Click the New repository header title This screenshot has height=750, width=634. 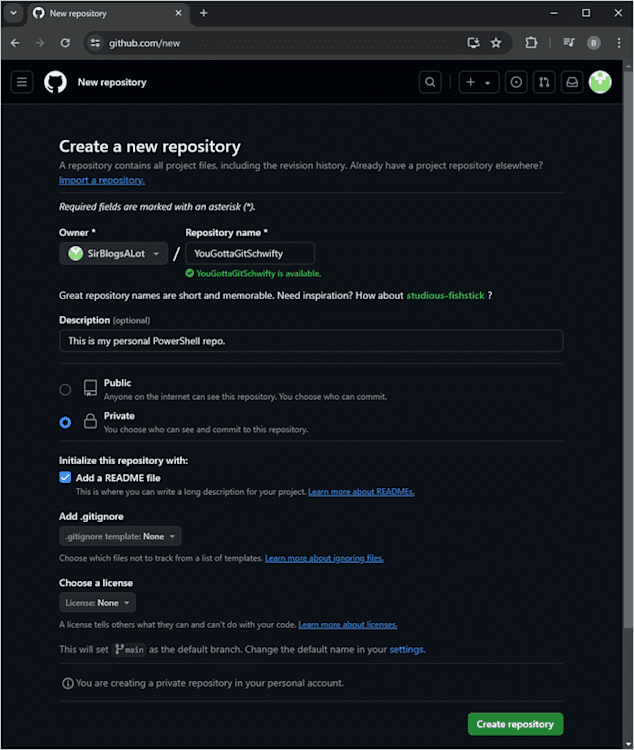pos(112,82)
